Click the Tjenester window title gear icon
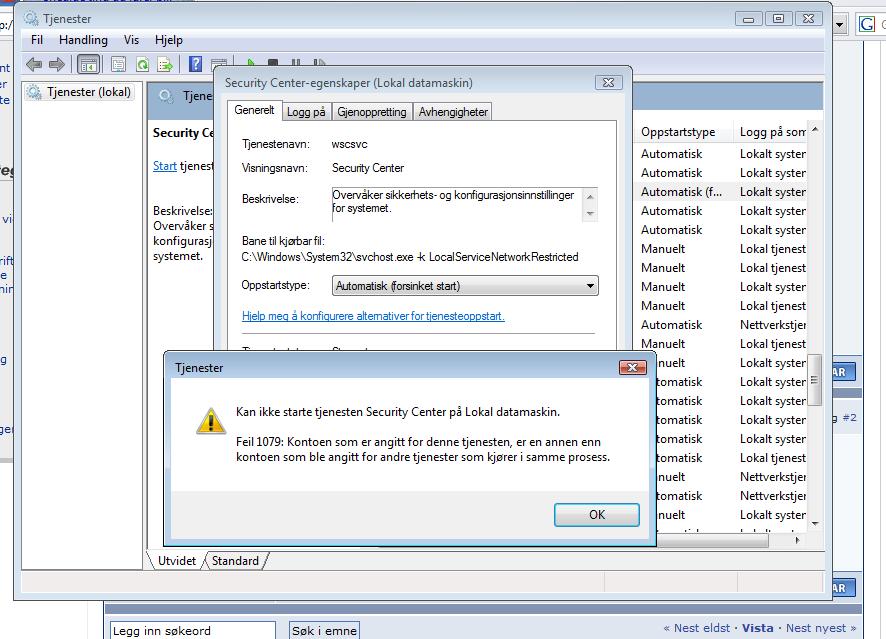Image resolution: width=886 pixels, height=639 pixels. (31, 19)
